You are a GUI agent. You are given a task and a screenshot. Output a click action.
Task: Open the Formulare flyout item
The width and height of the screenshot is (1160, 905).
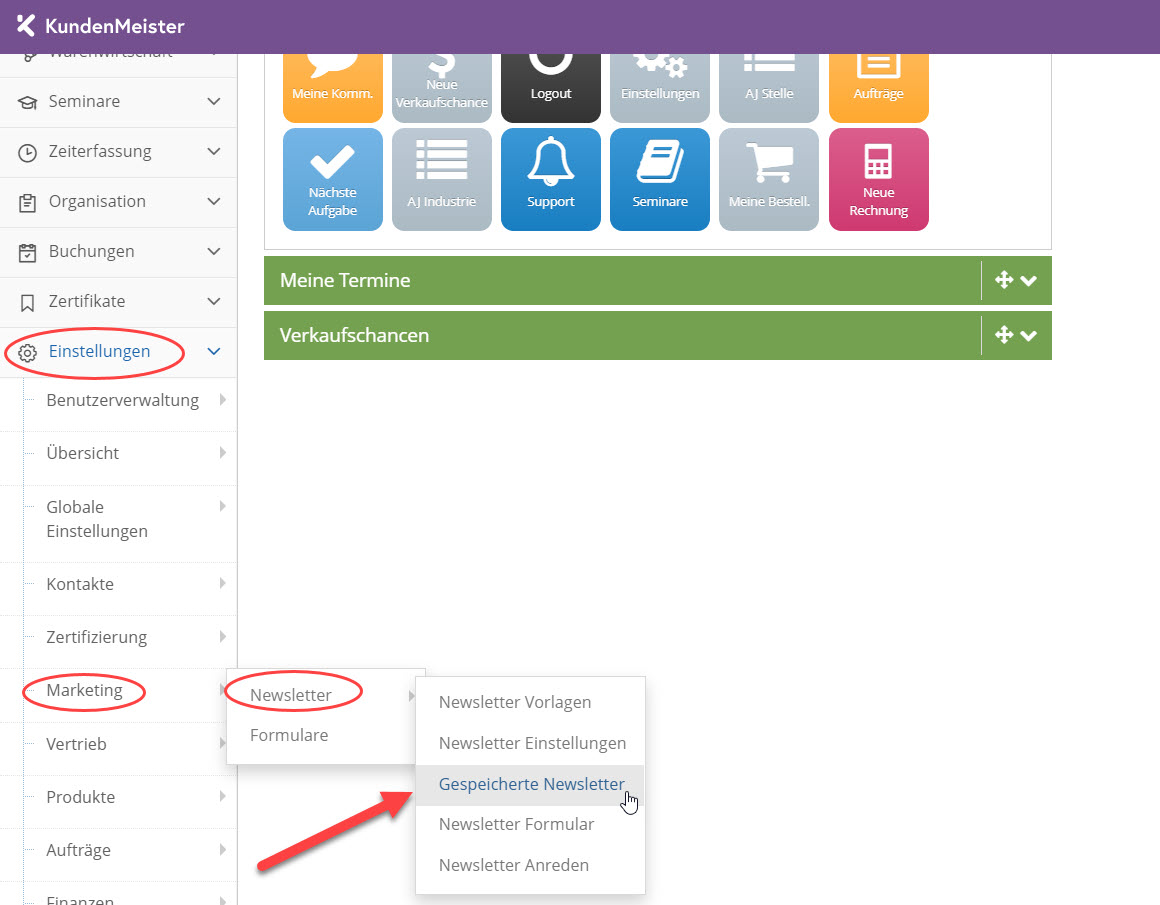(x=321, y=735)
